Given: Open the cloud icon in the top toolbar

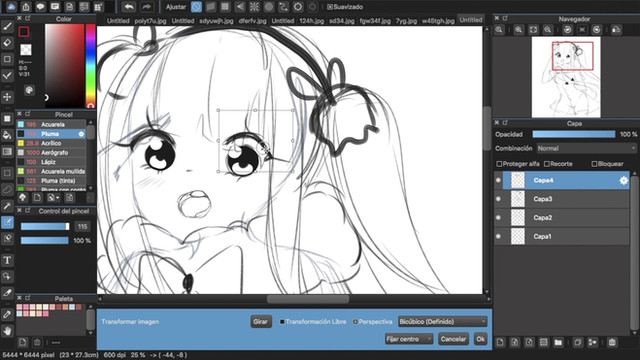Looking at the screenshot, I should pos(11,7).
